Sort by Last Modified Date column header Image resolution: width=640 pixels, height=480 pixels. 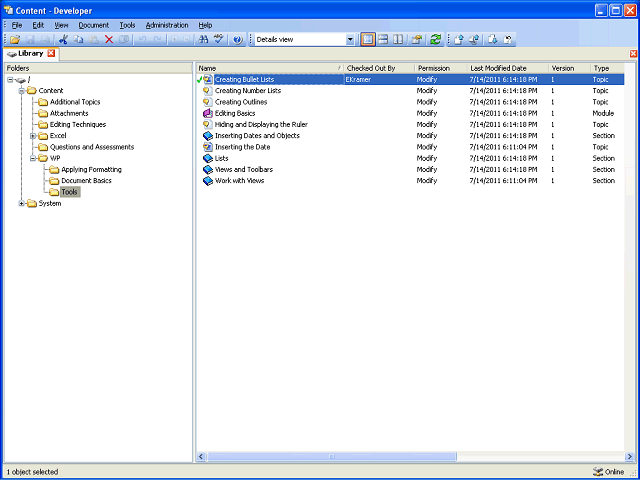coord(508,68)
